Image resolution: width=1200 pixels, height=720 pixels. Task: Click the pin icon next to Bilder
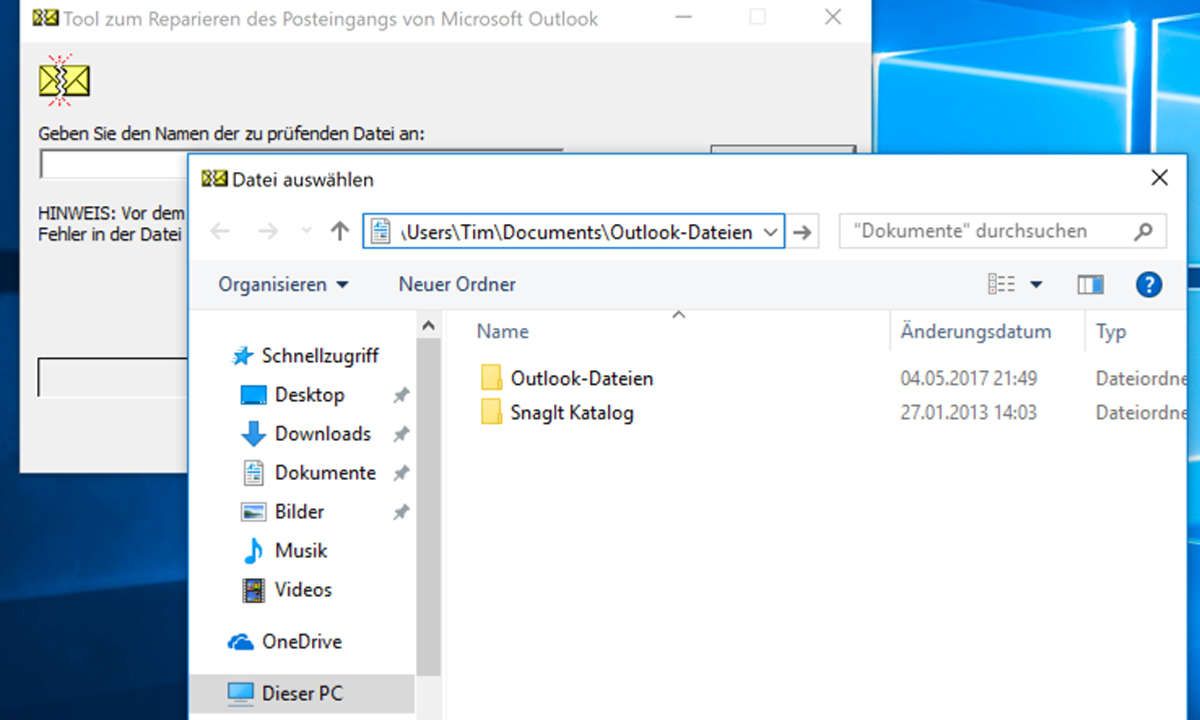[401, 513]
